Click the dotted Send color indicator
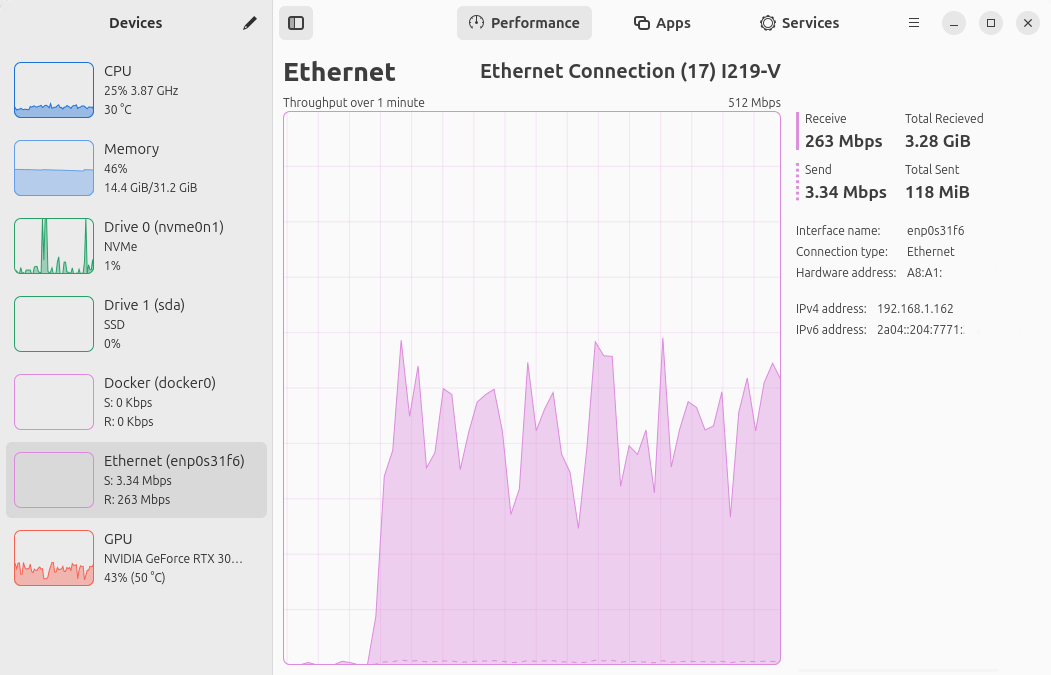The width and height of the screenshot is (1051, 675). (x=798, y=182)
